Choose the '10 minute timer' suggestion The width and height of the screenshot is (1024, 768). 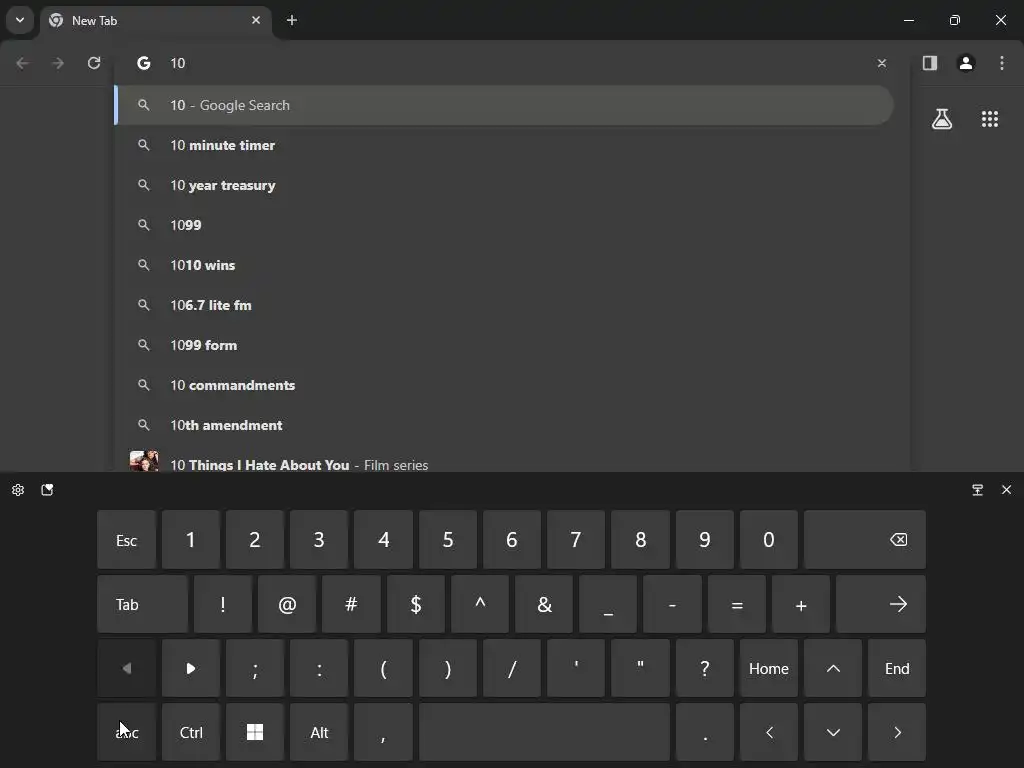point(504,145)
